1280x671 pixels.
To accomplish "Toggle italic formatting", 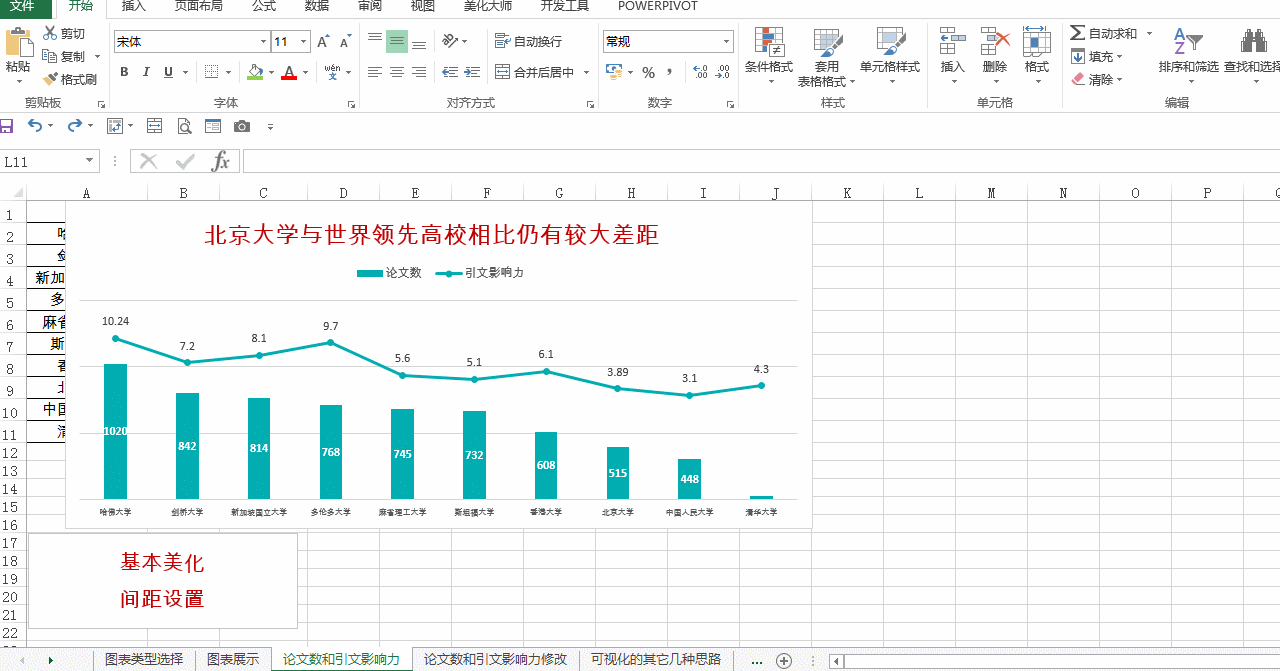I will coord(146,72).
